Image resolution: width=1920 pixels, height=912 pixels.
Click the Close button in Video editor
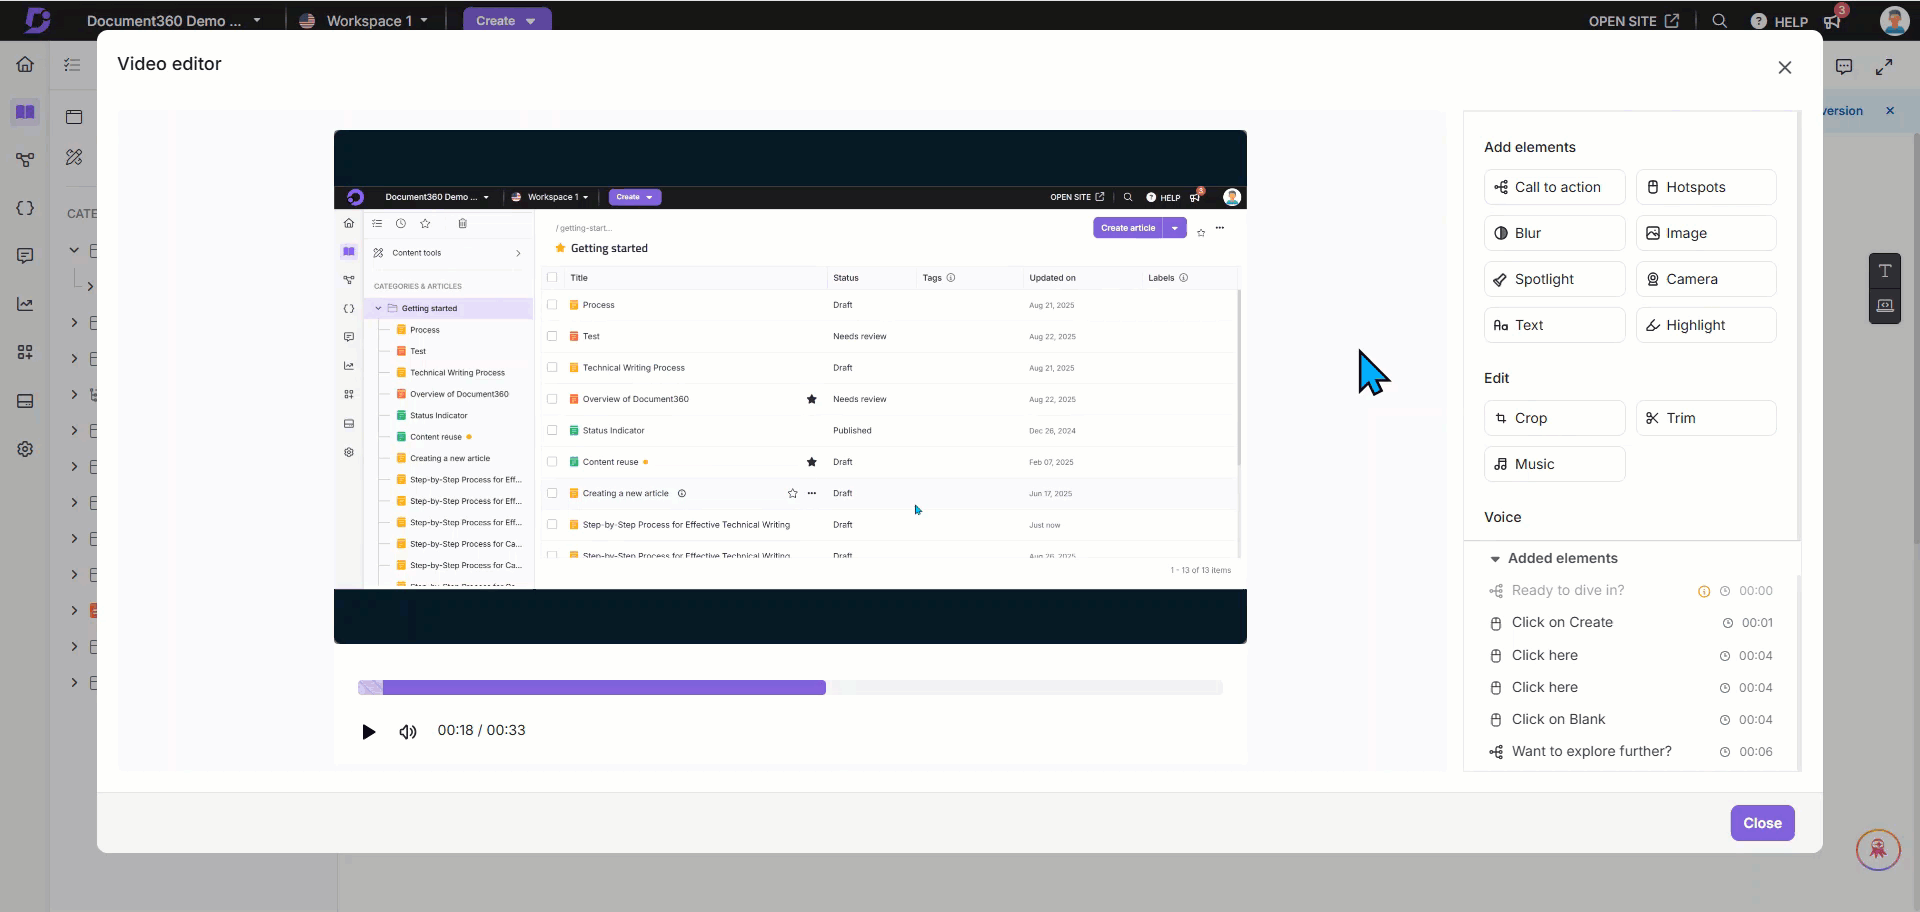click(x=1762, y=823)
